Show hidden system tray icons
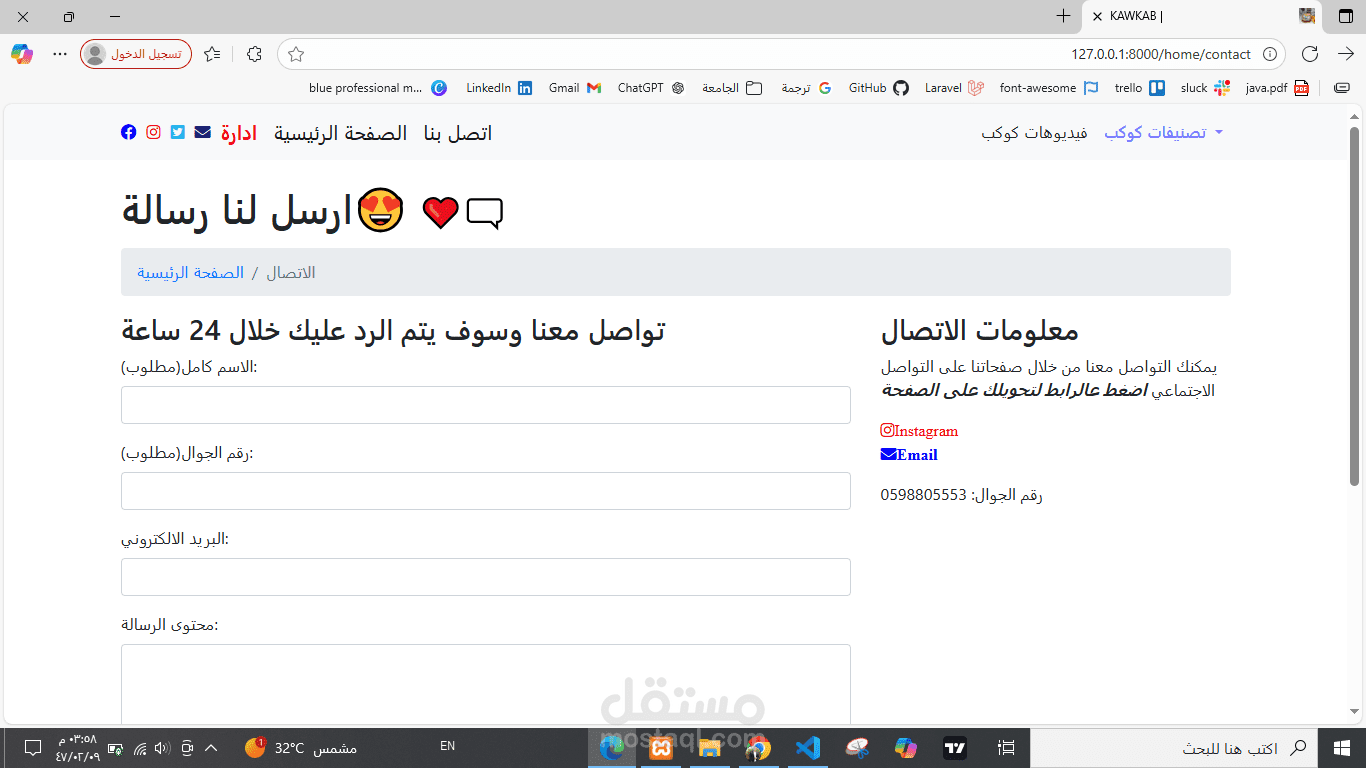The width and height of the screenshot is (1366, 768). click(211, 748)
